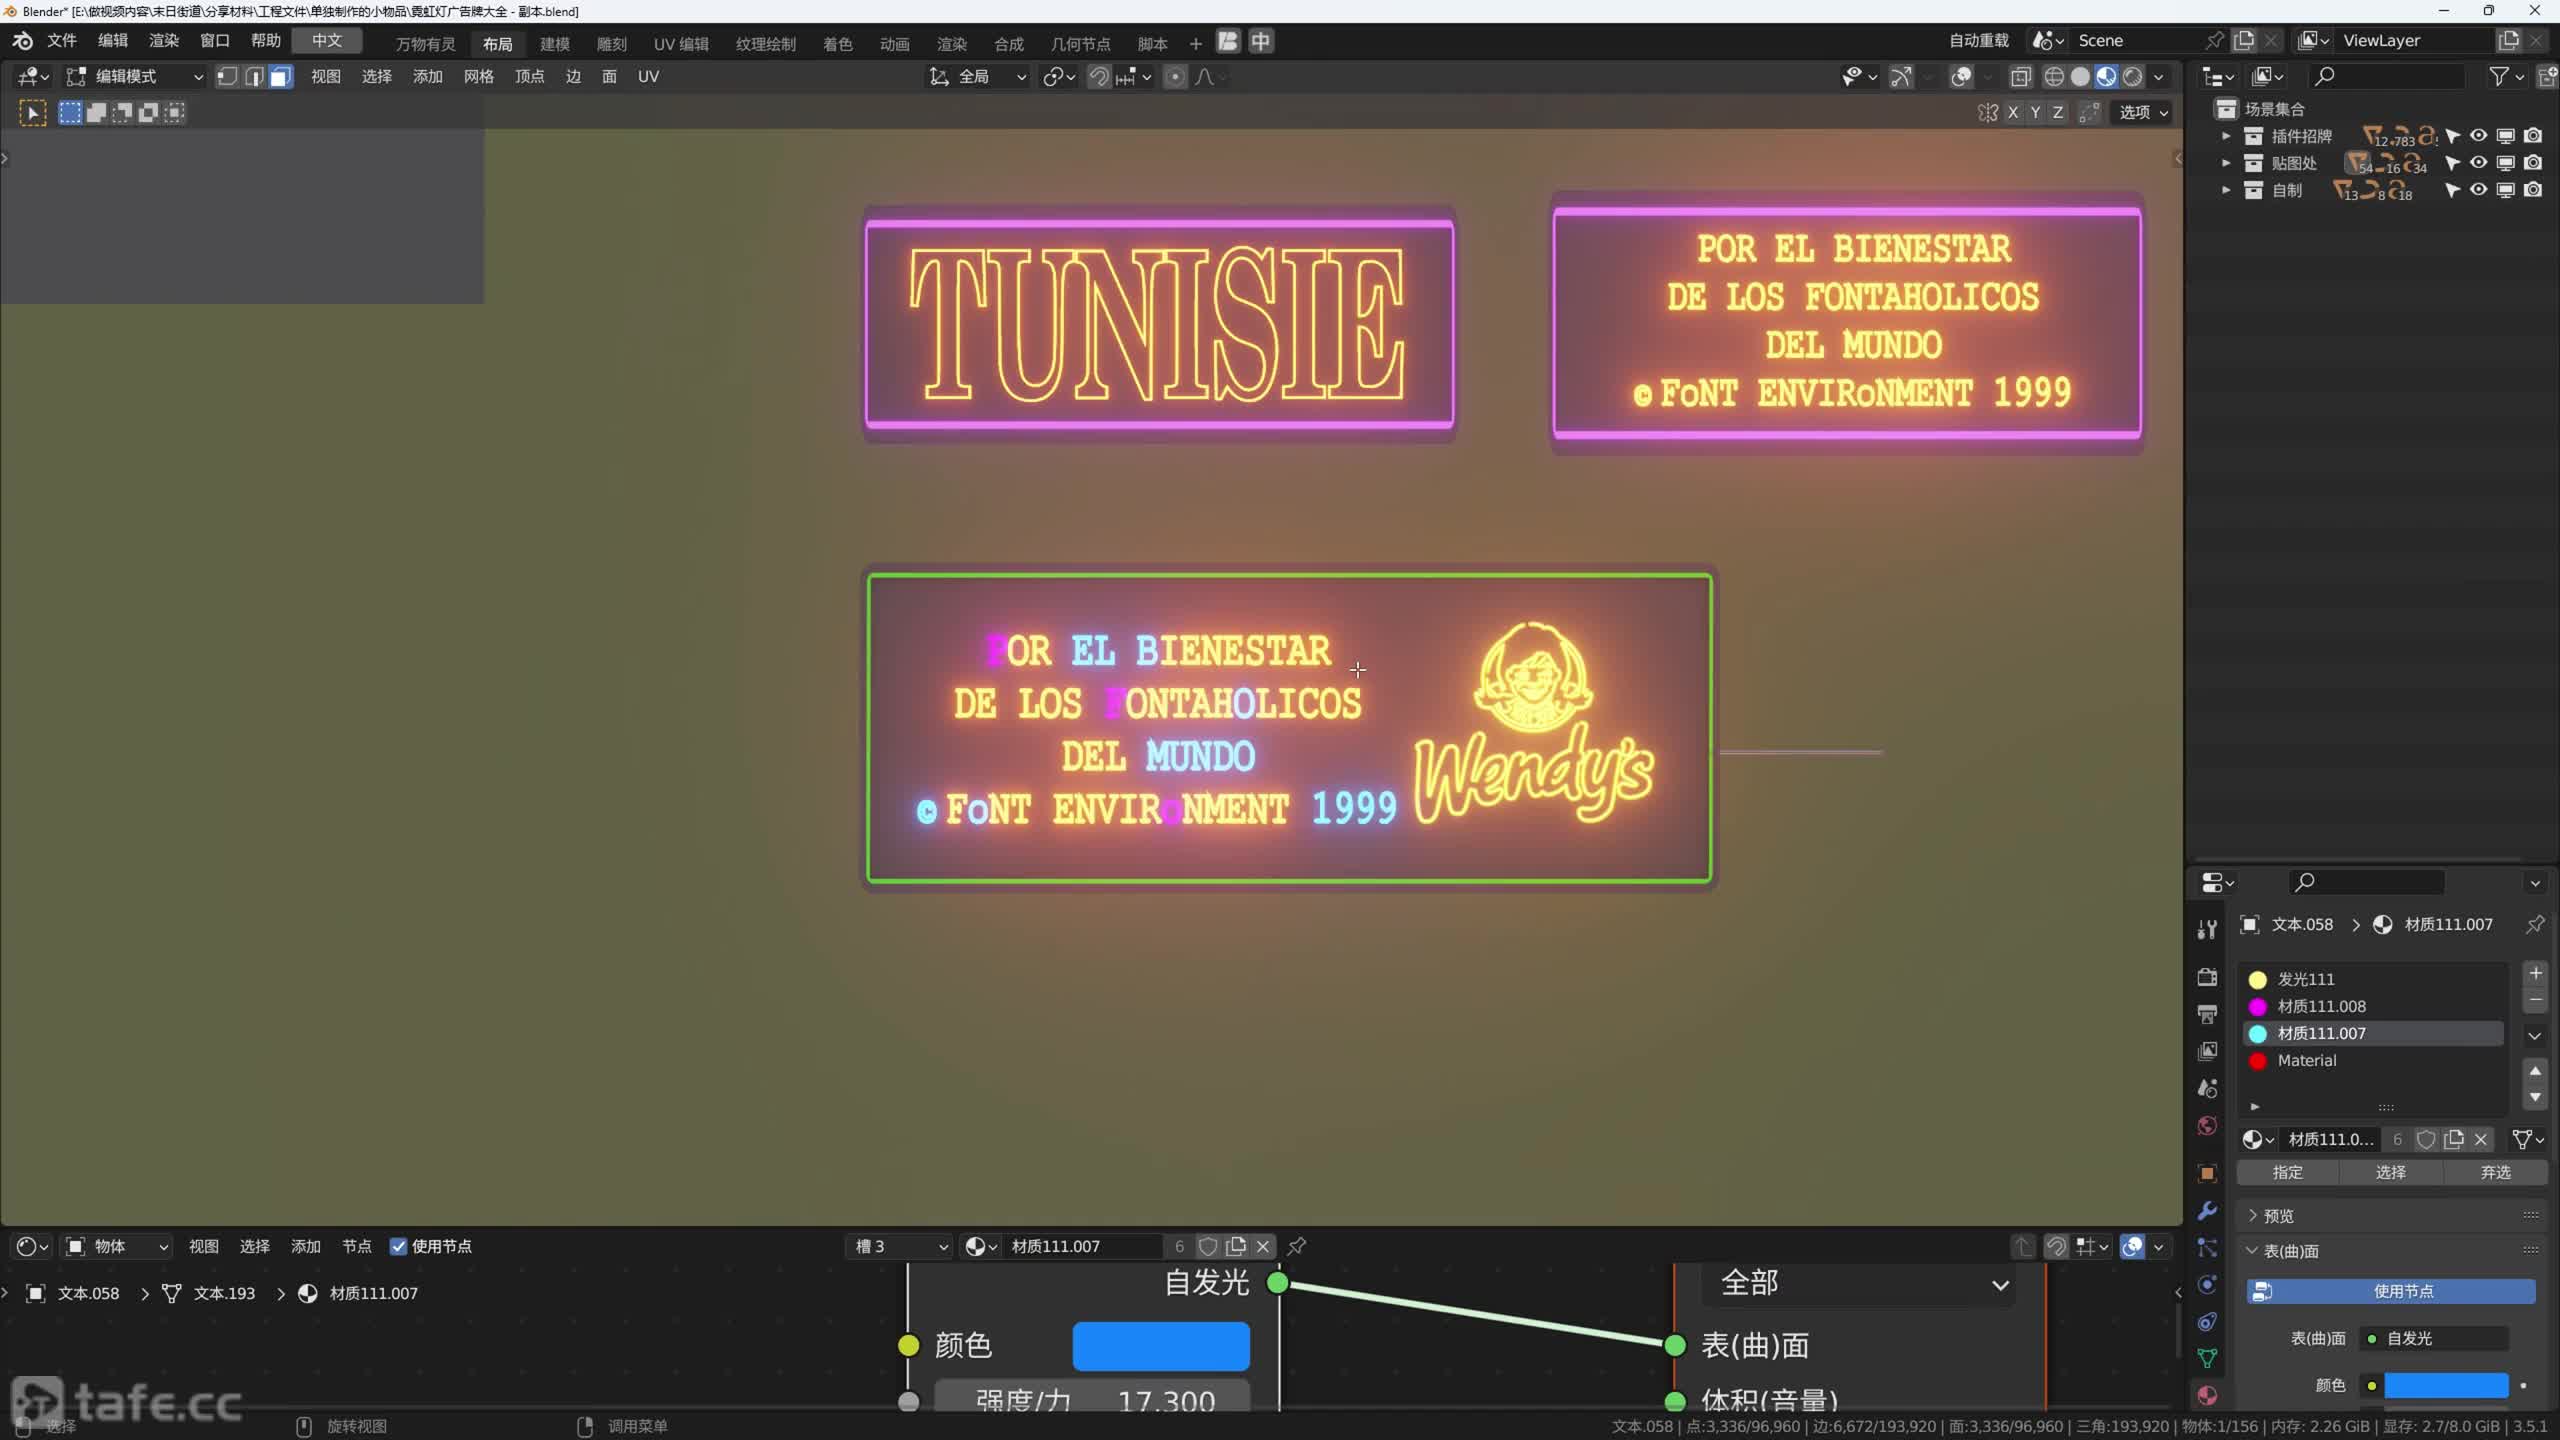Open Particles properties tab

[x=2207, y=1247]
